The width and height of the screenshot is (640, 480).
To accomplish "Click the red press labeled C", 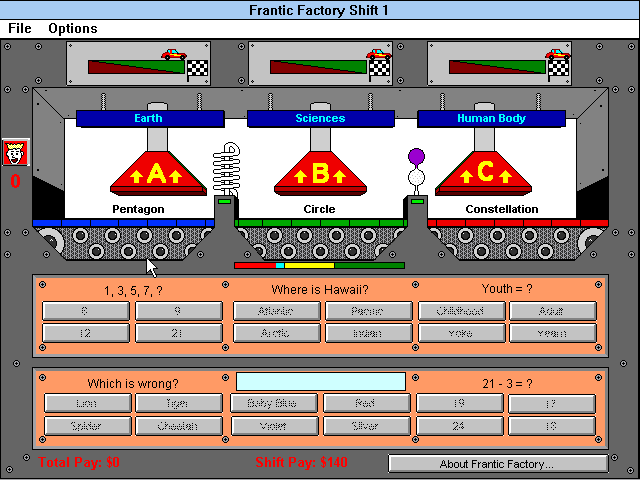I will pyautogui.click(x=484, y=173).
